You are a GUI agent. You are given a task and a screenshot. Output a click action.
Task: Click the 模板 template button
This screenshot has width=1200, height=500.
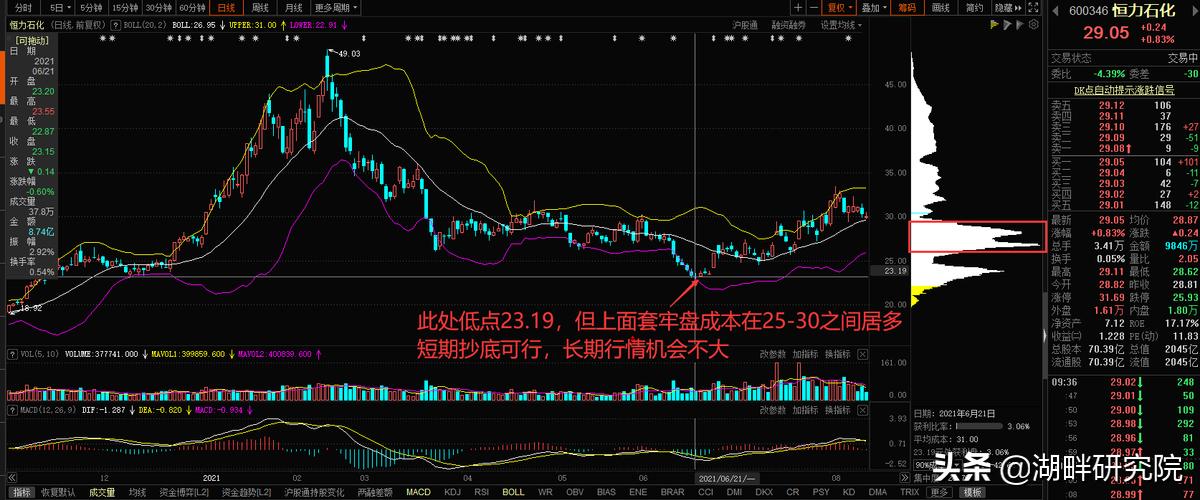[x=972, y=493]
